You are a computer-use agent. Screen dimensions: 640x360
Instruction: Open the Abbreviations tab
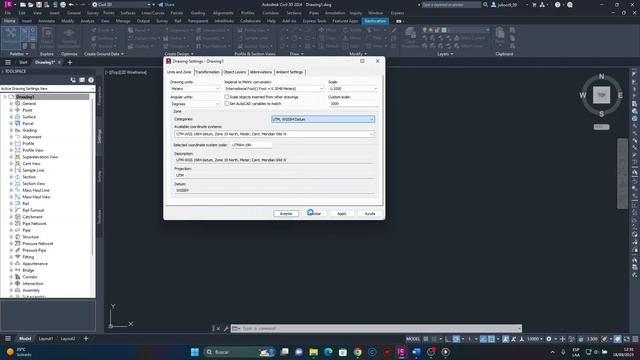pos(260,72)
